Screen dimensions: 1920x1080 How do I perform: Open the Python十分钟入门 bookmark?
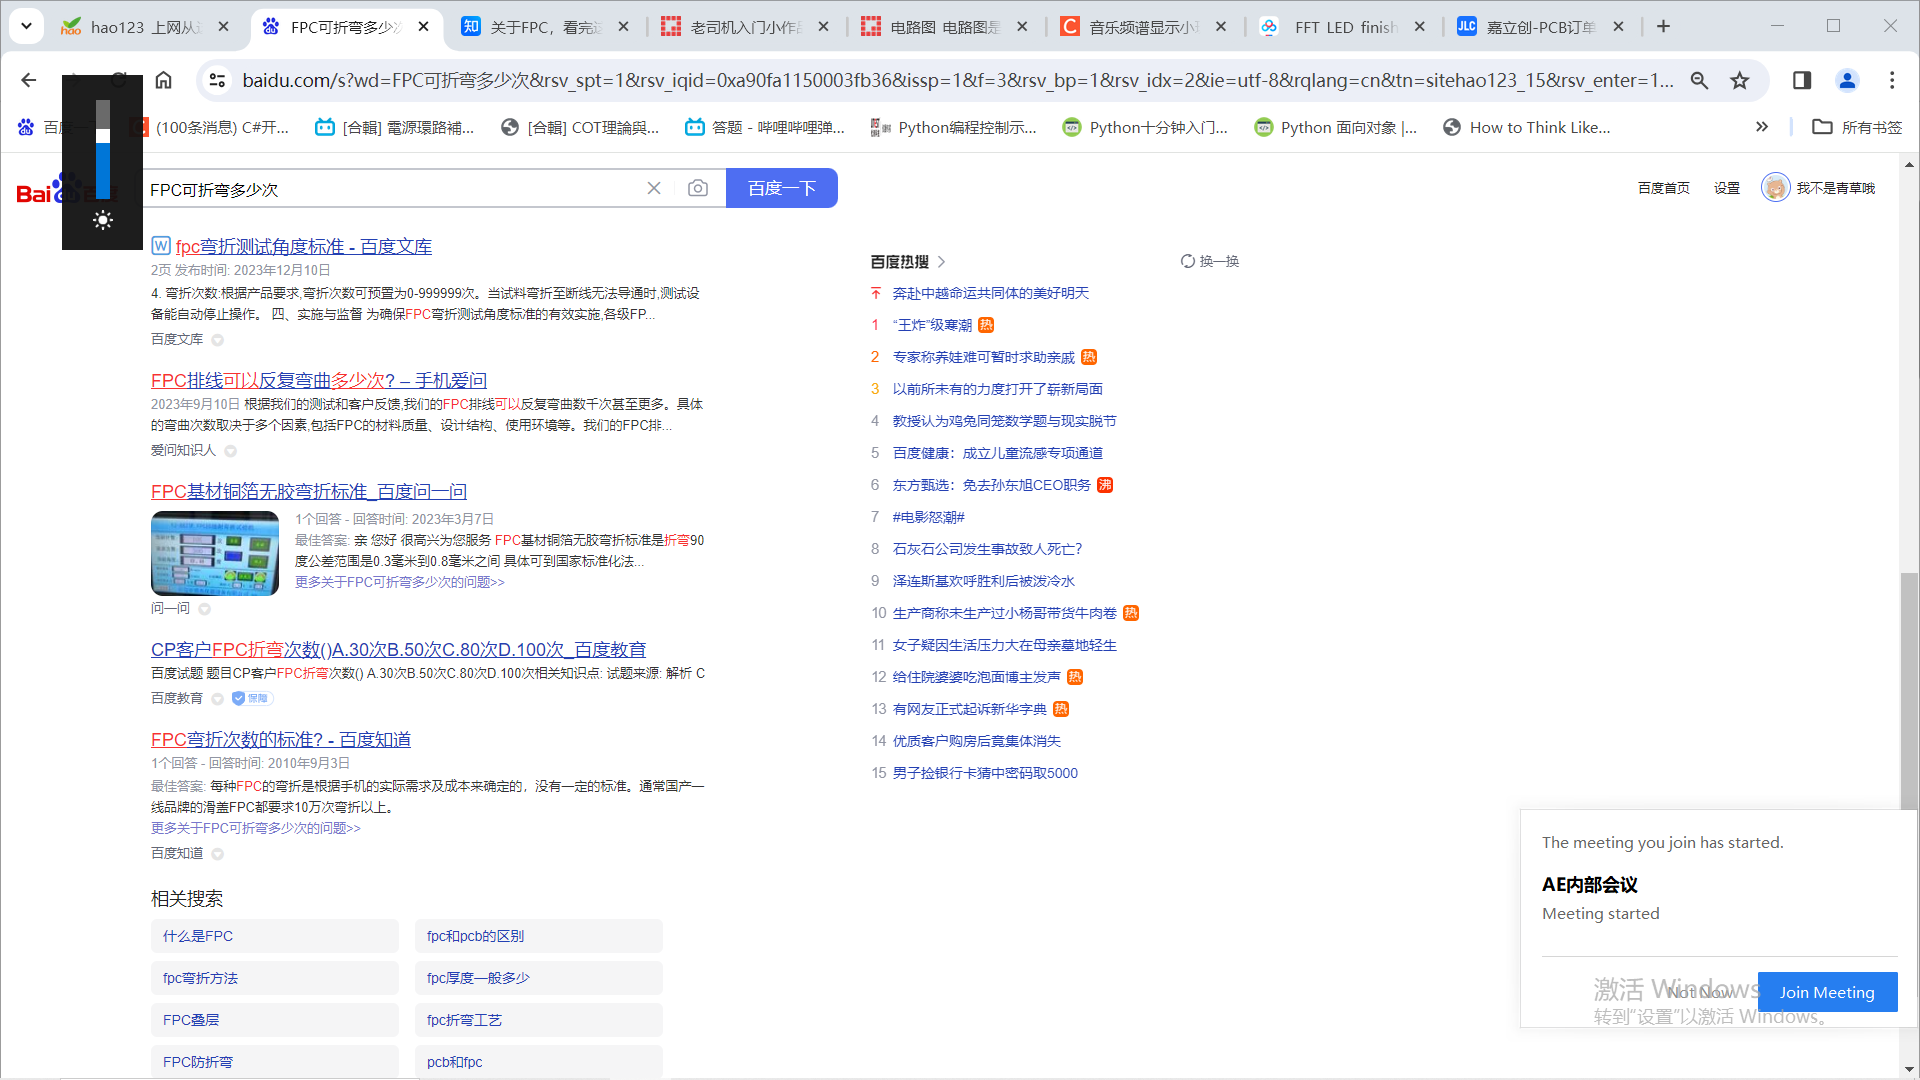pos(1144,127)
